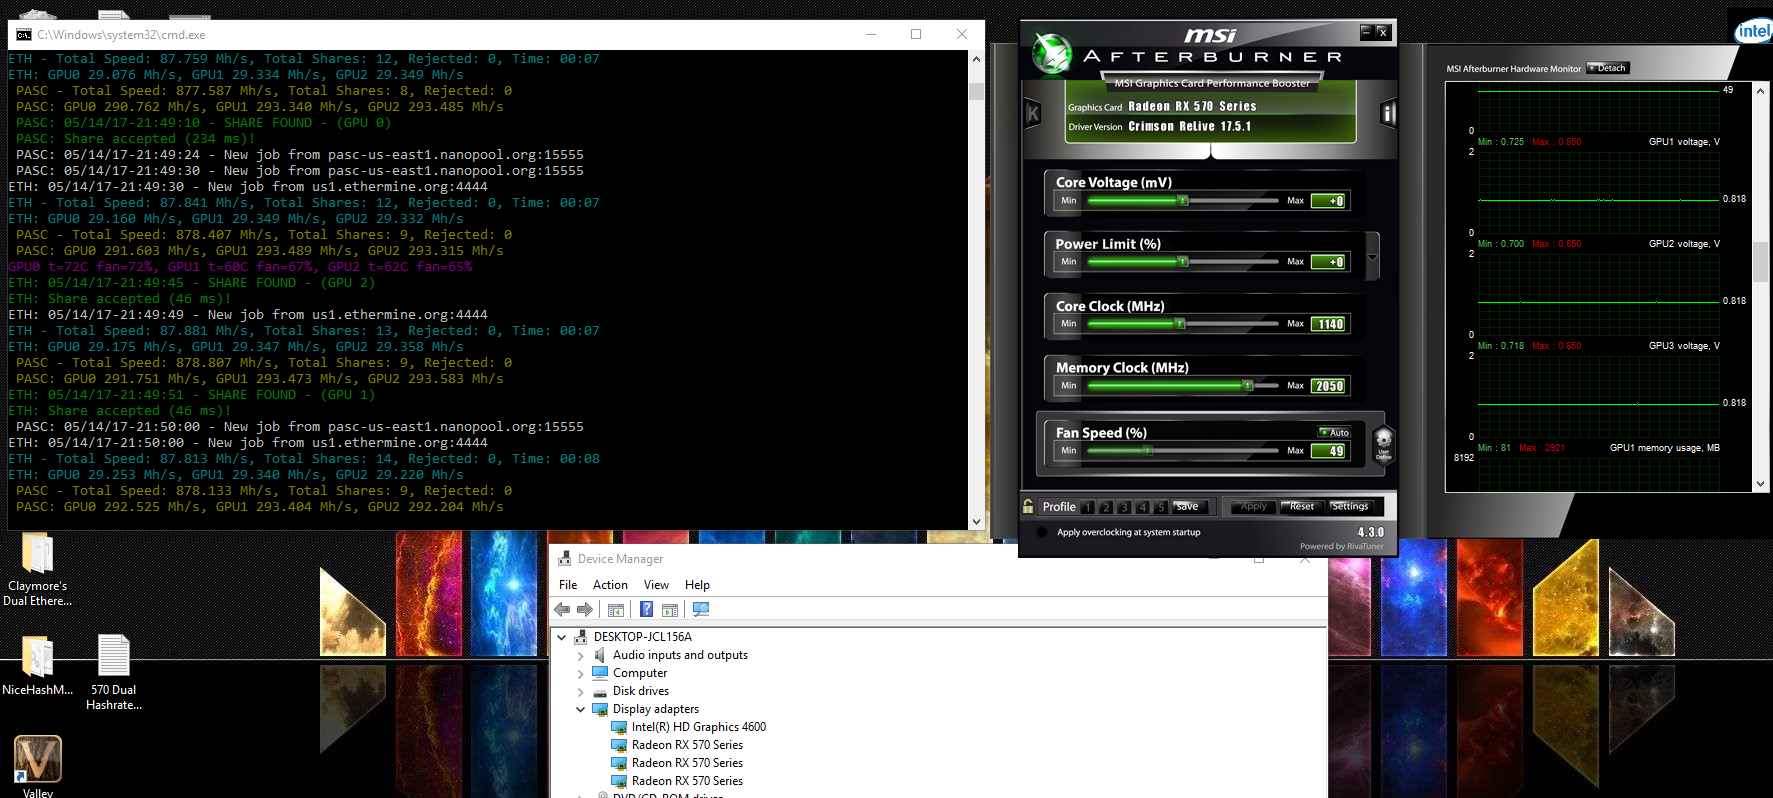
Task: Click the Hardware Monitor scrollbar down arrow
Action: [x=1760, y=484]
